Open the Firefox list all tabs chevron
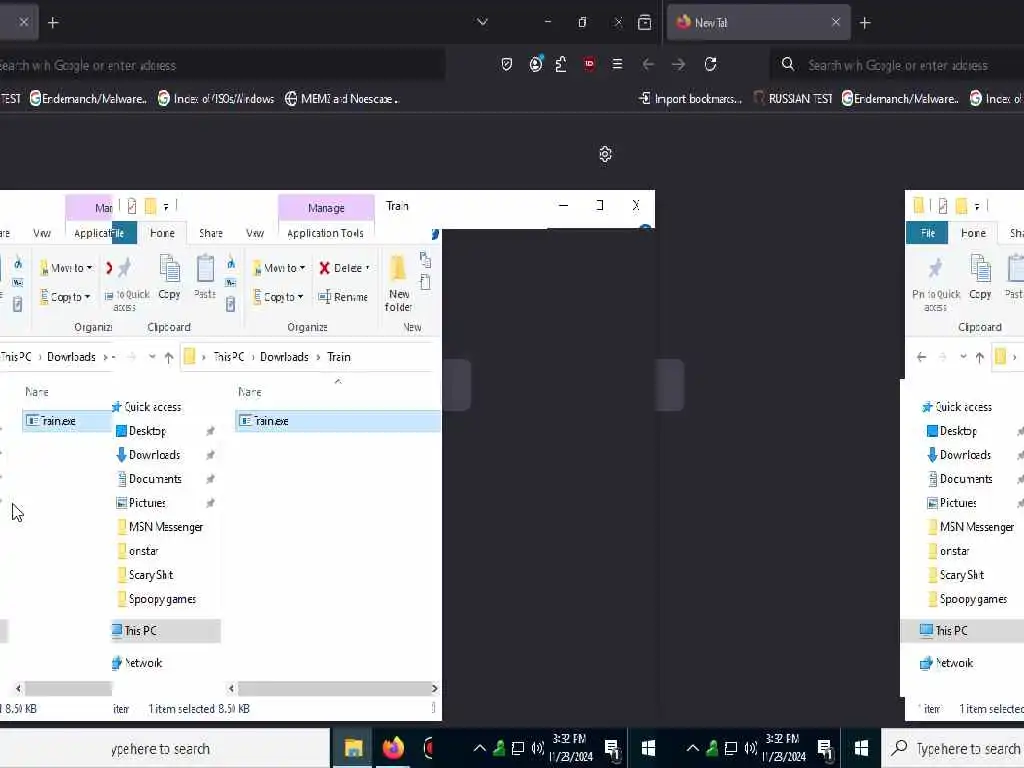This screenshot has width=1024, height=768. (x=483, y=22)
